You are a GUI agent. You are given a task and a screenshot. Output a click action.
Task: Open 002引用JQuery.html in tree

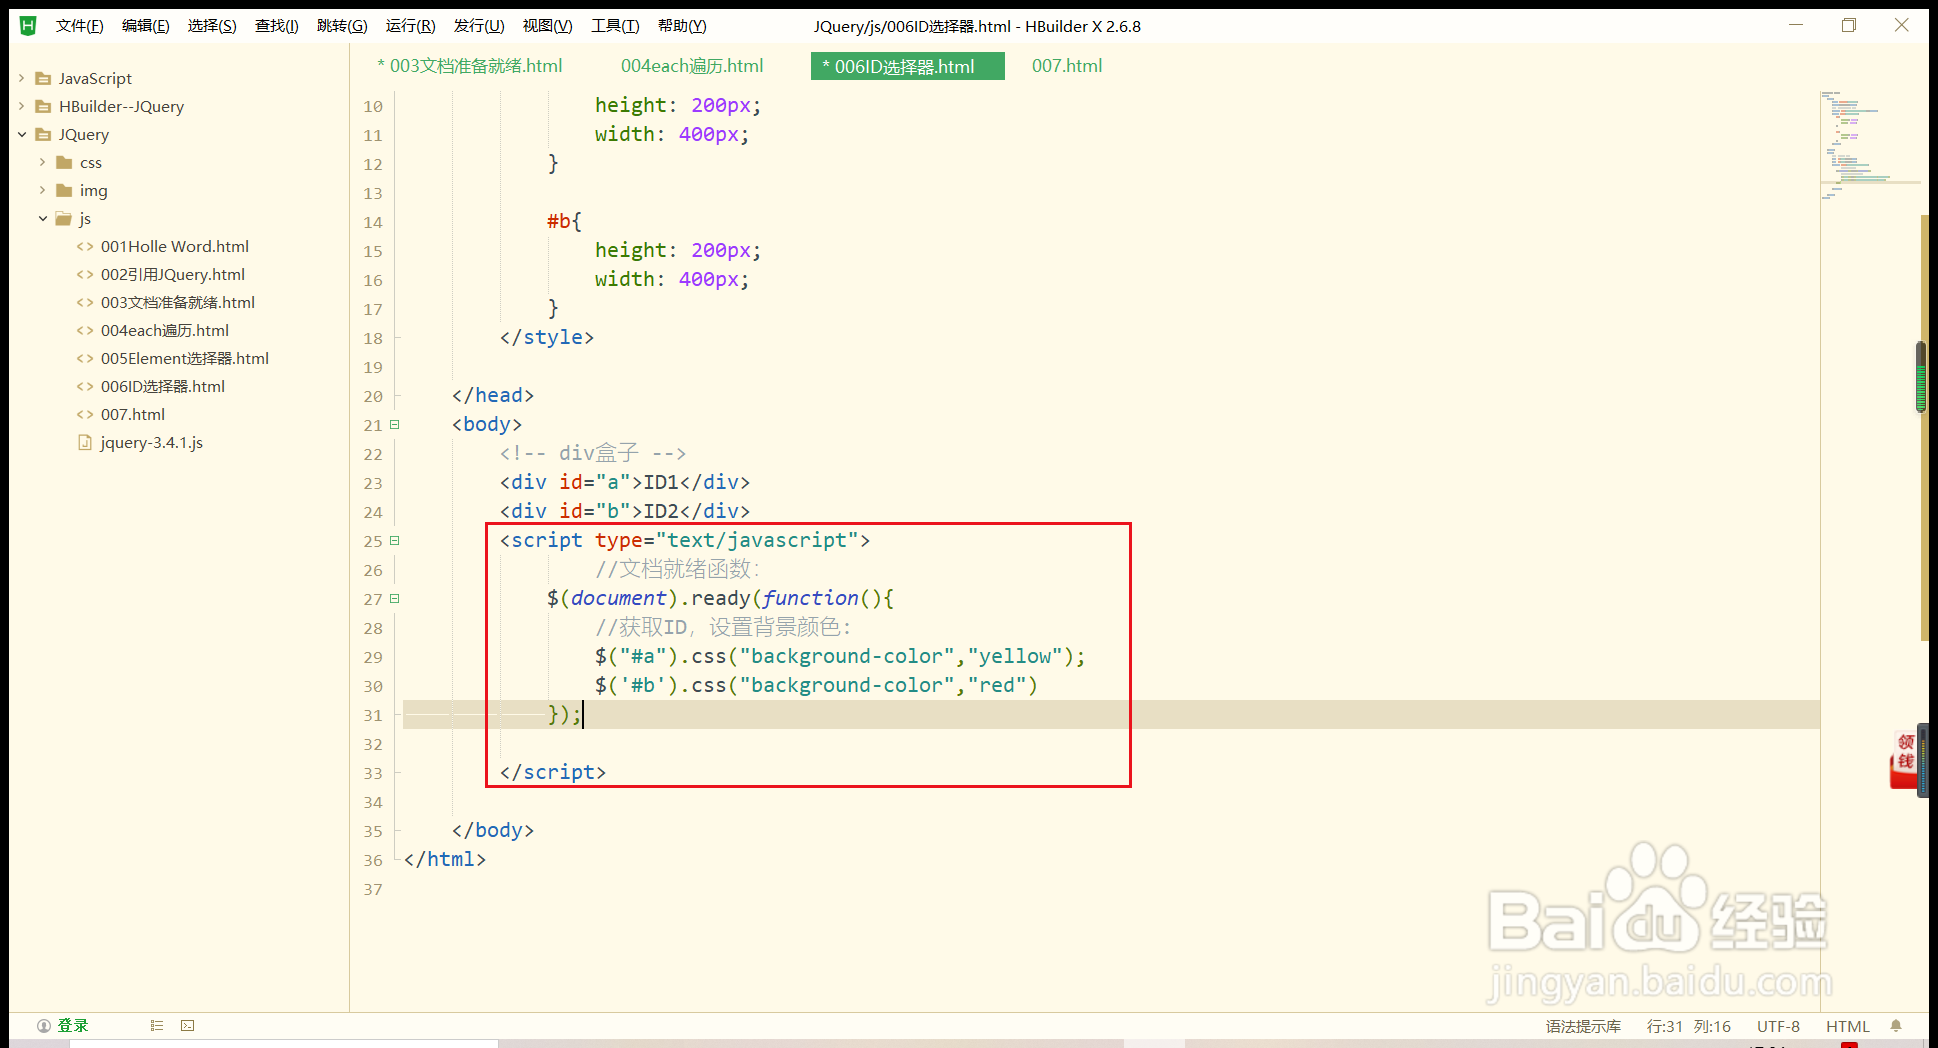point(172,274)
